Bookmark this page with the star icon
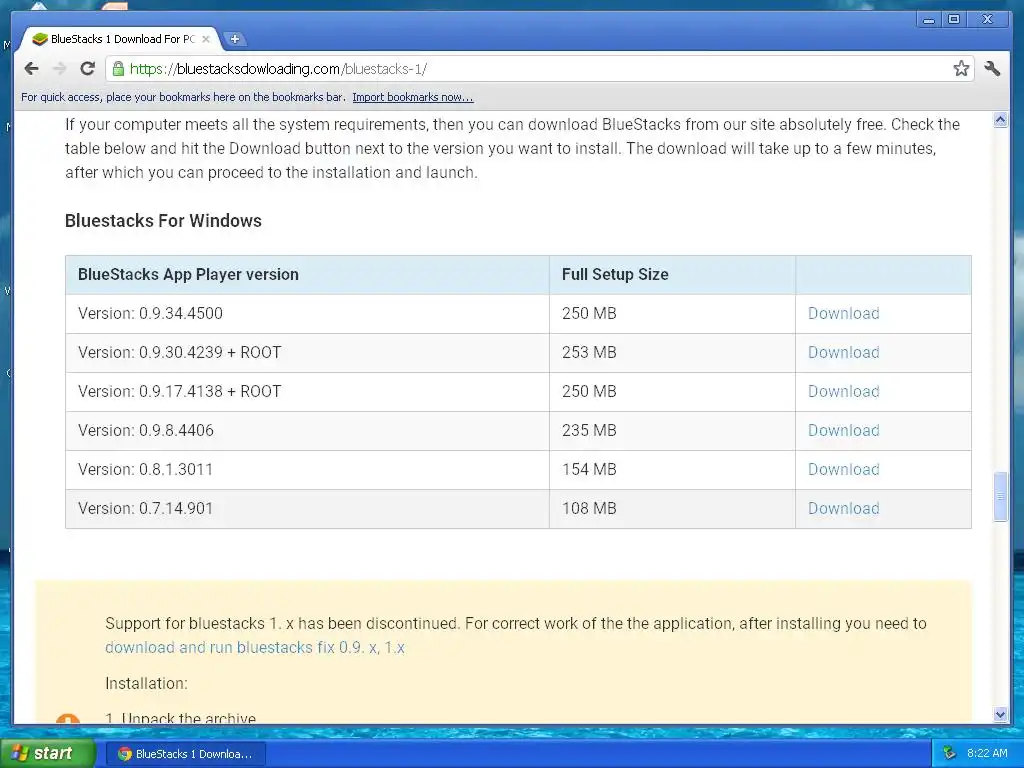The image size is (1024, 768). tap(961, 69)
